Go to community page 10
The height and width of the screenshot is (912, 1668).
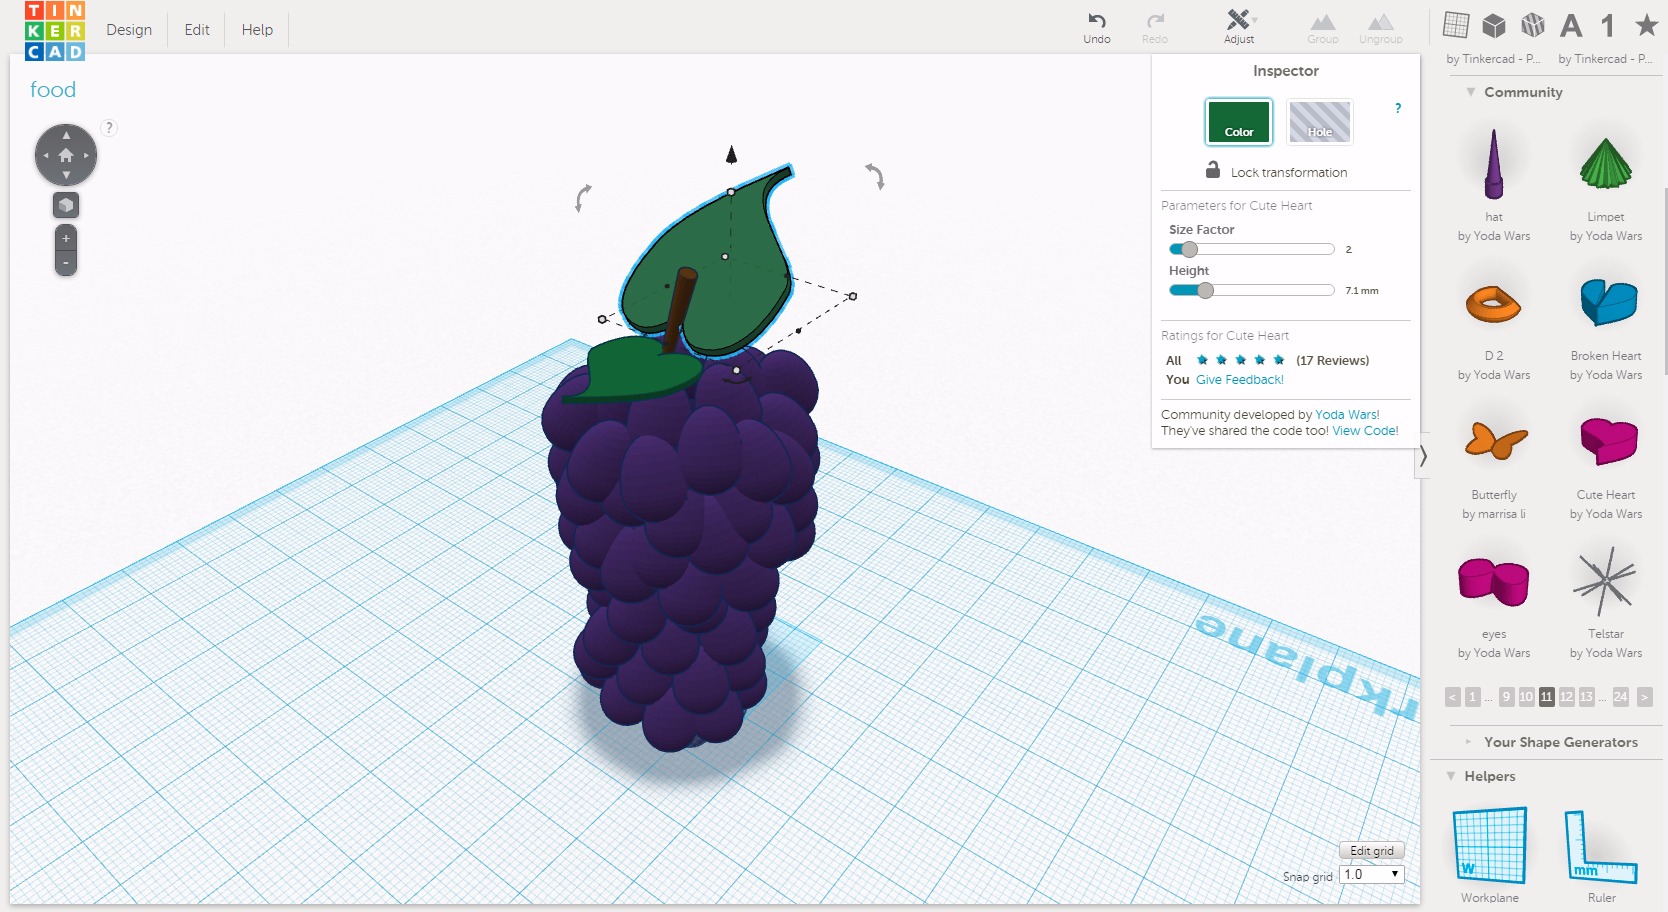tap(1526, 697)
